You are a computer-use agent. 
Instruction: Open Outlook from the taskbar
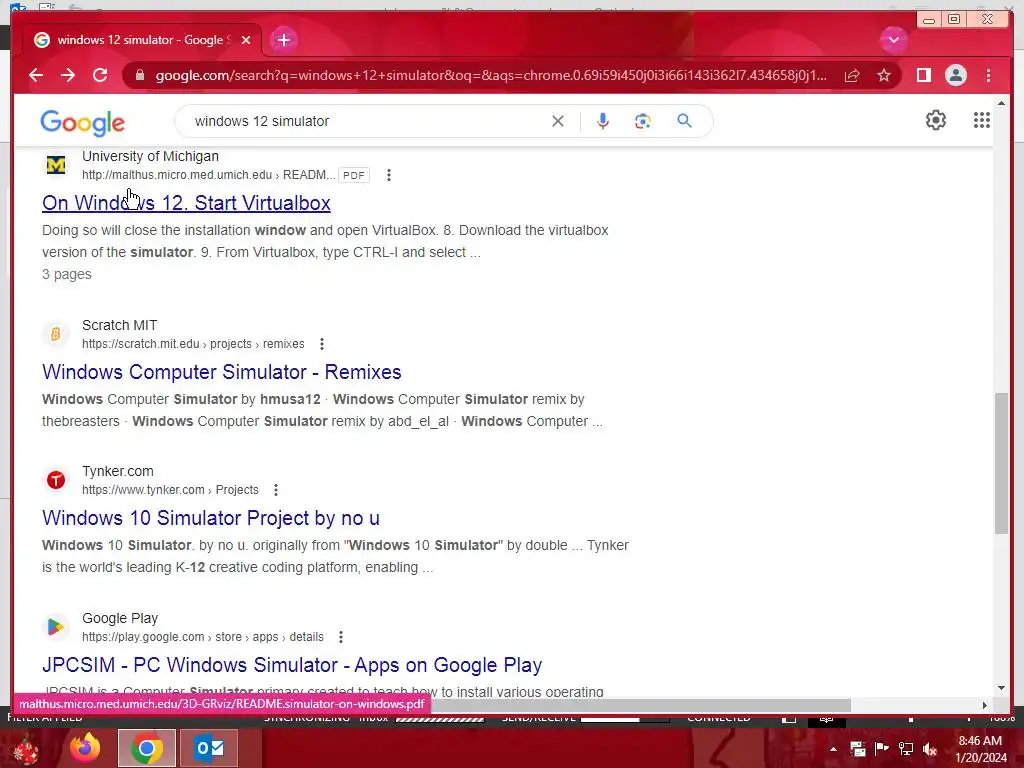click(209, 748)
